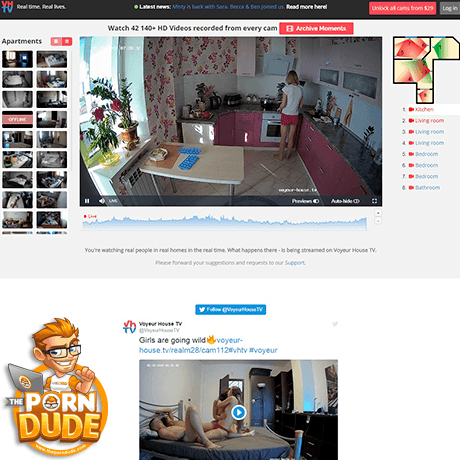Screen dimensions: 460x460
Task: Click the LIVE indicator in player controls
Action: click(113, 201)
